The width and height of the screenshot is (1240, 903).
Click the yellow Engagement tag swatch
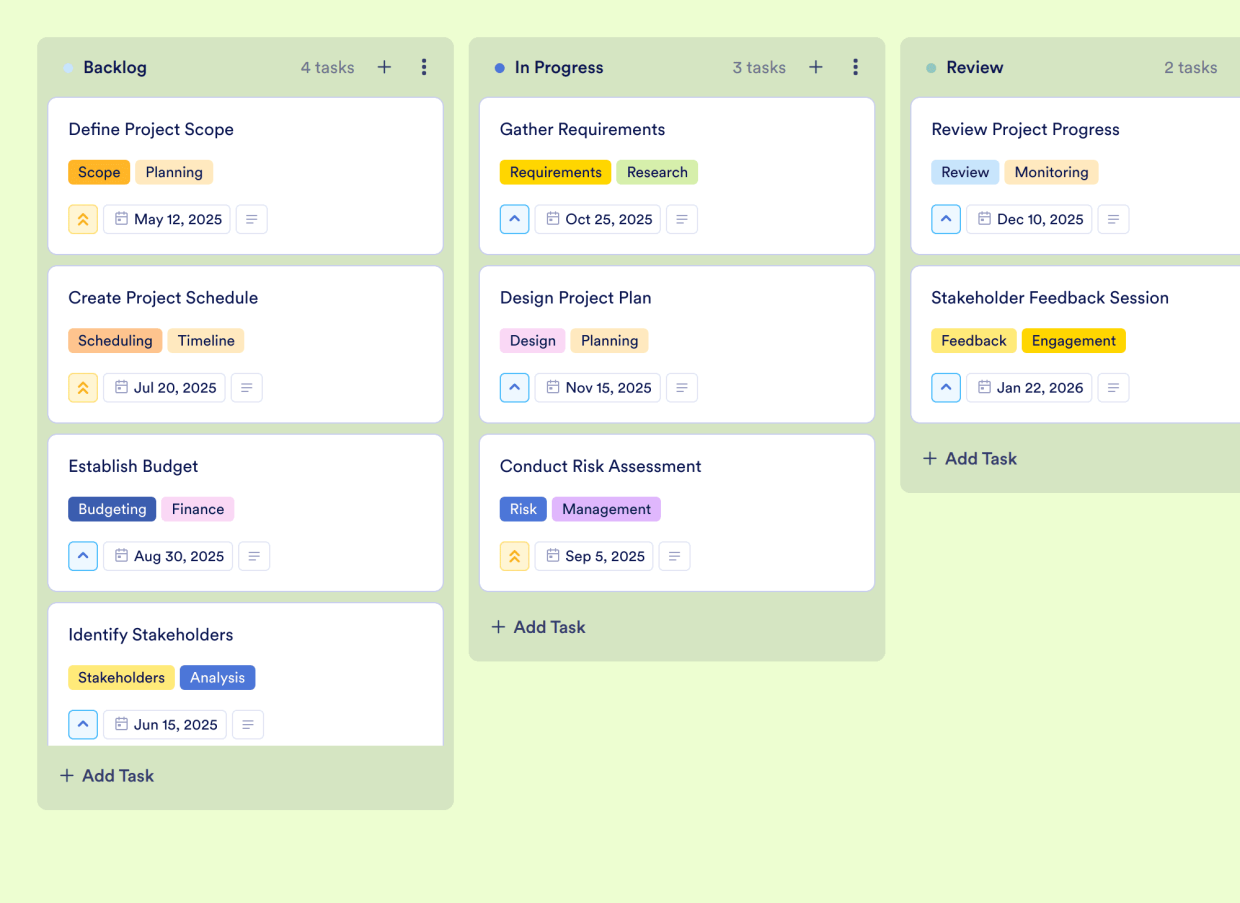[1073, 340]
